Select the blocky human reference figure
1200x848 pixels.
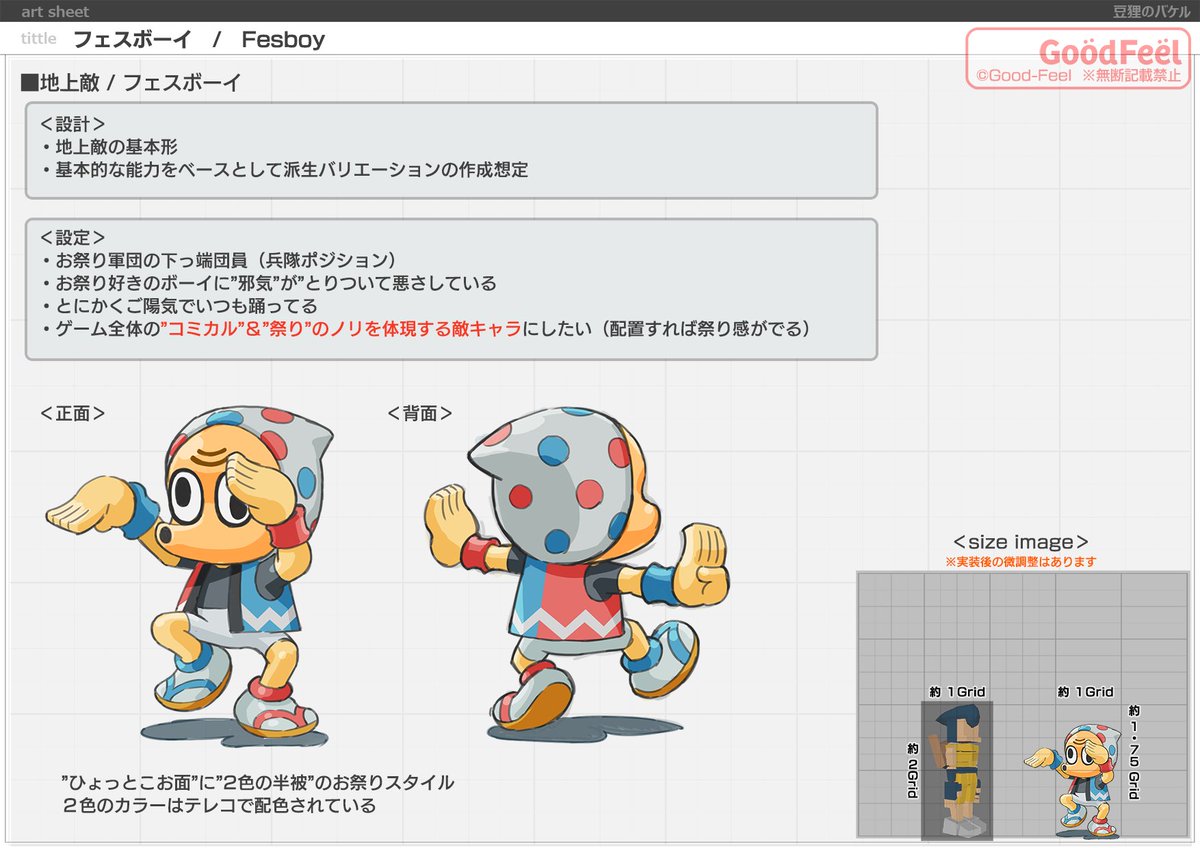click(x=957, y=770)
